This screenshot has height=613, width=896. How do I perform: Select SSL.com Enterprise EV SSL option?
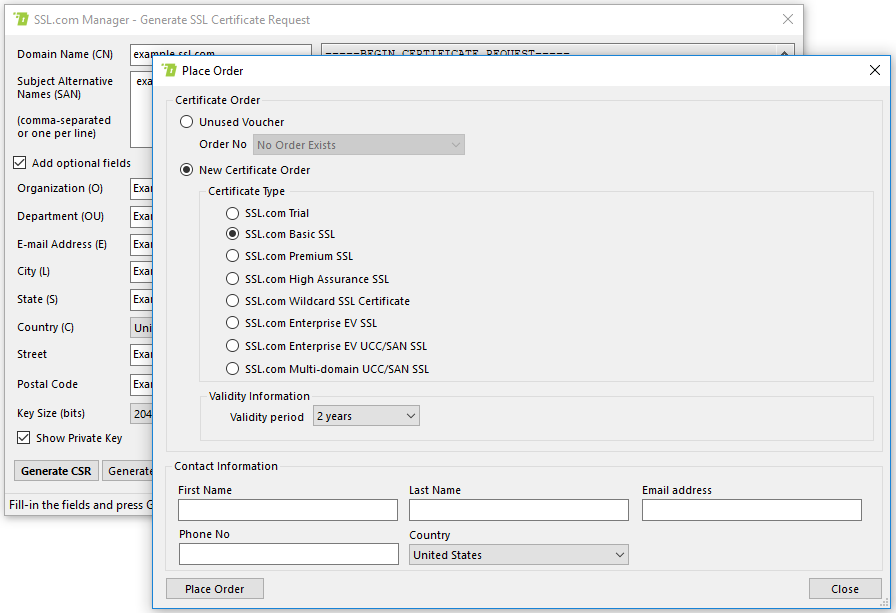point(233,324)
